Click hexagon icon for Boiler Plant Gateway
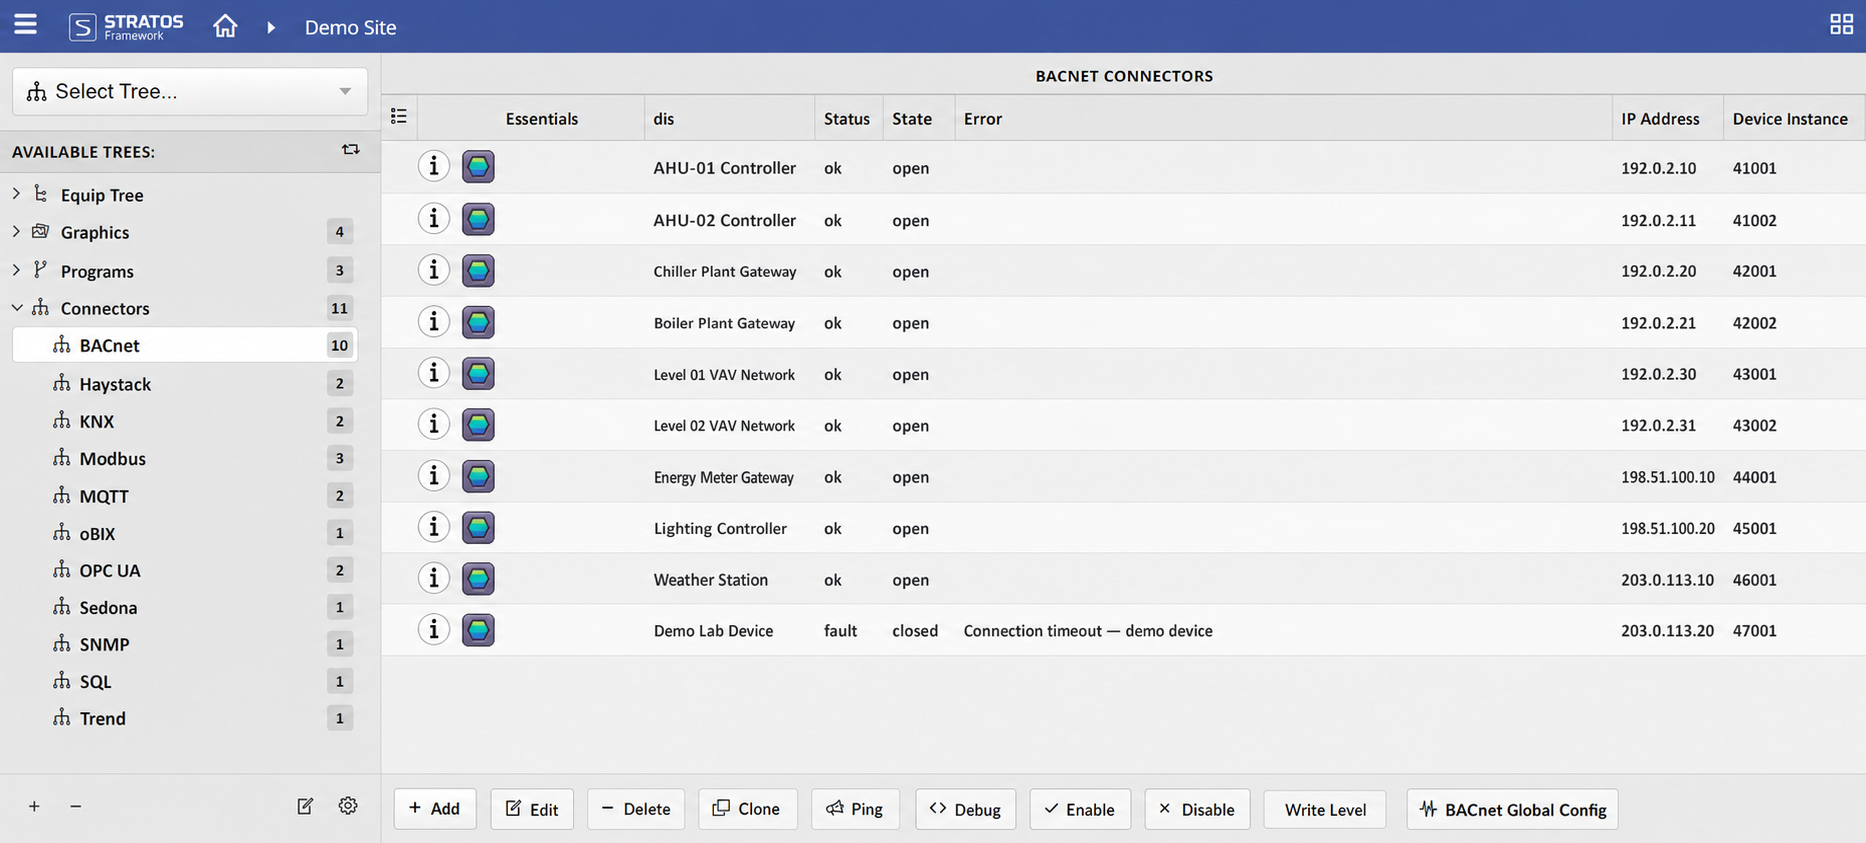This screenshot has height=843, width=1866. (x=478, y=322)
